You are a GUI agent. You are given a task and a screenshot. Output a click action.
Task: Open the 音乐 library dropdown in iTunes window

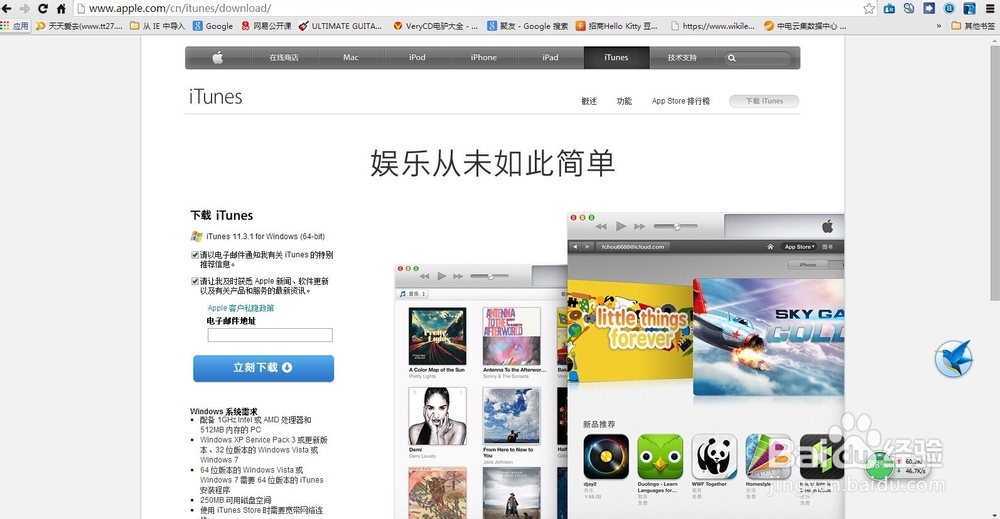click(413, 294)
